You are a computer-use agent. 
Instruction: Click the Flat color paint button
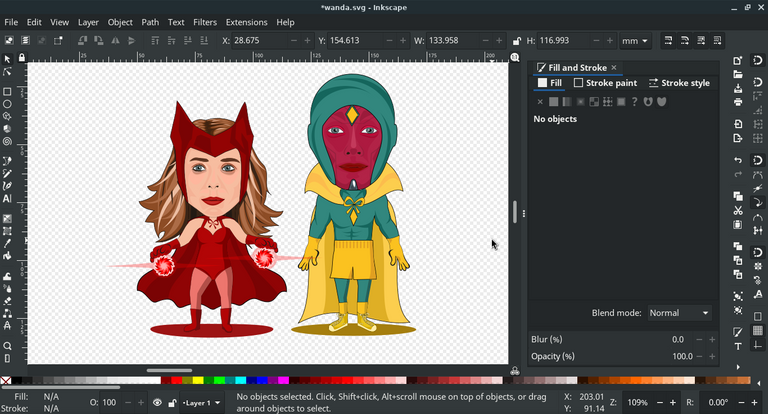point(553,102)
